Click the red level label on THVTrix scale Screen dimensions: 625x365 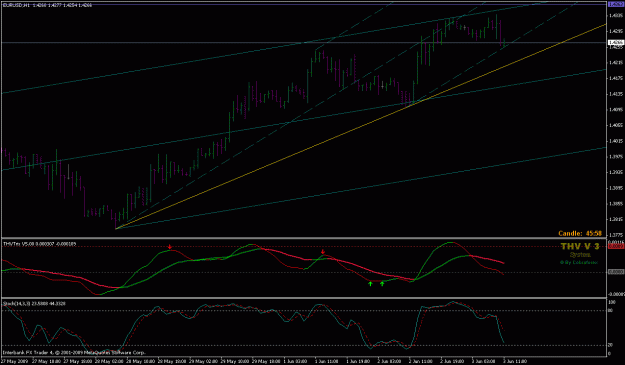pyautogui.click(x=616, y=247)
